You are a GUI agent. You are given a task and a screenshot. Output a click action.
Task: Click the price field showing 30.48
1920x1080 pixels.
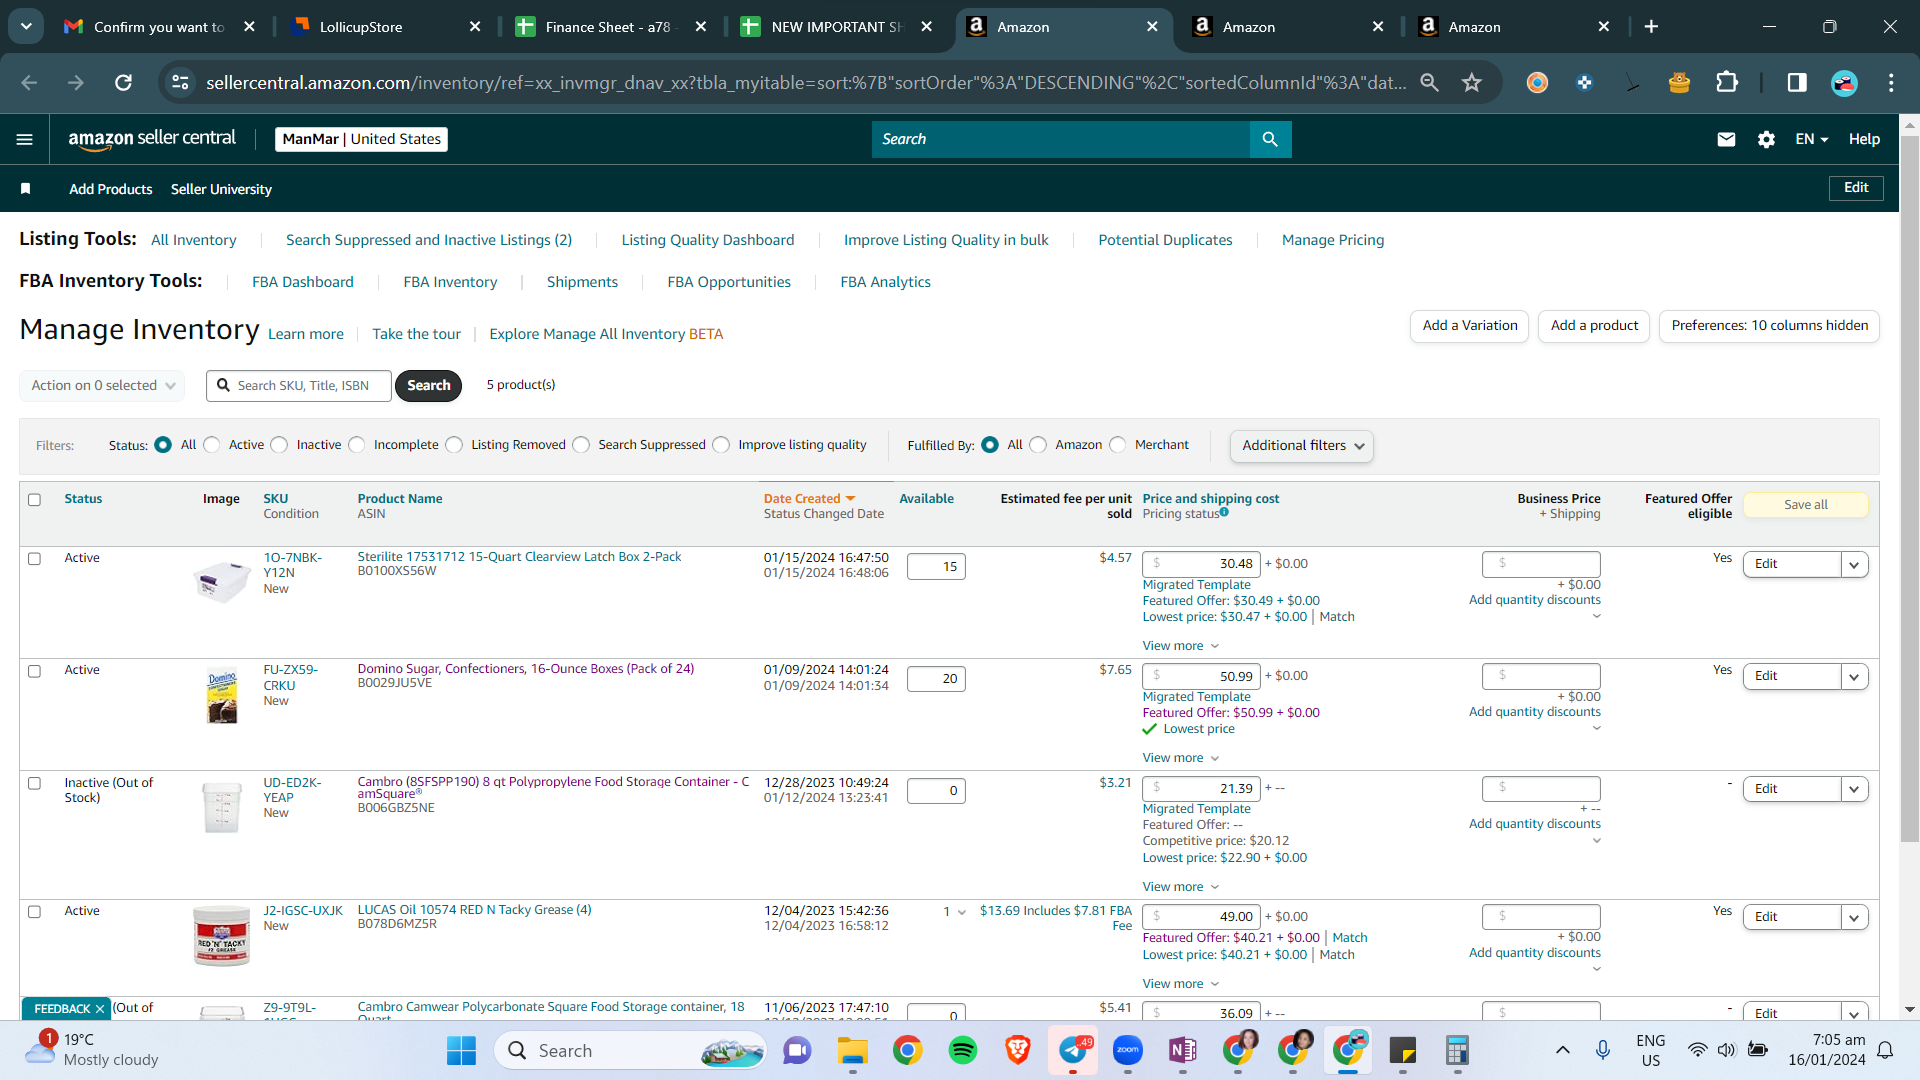(1201, 564)
